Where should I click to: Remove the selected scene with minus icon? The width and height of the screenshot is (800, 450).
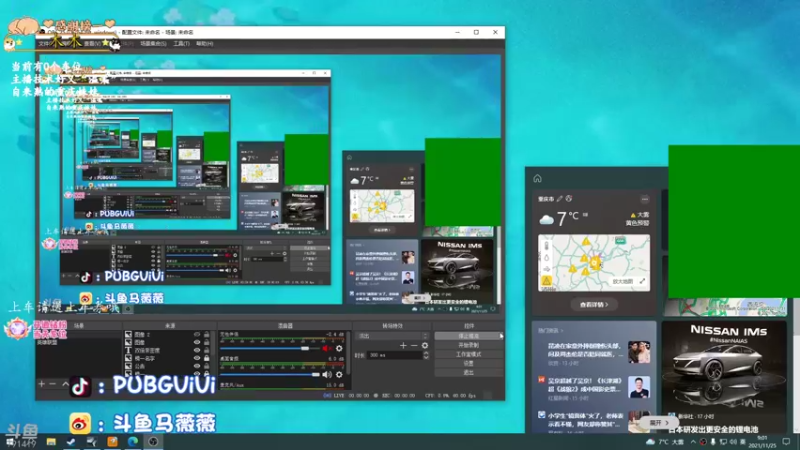click(x=53, y=384)
